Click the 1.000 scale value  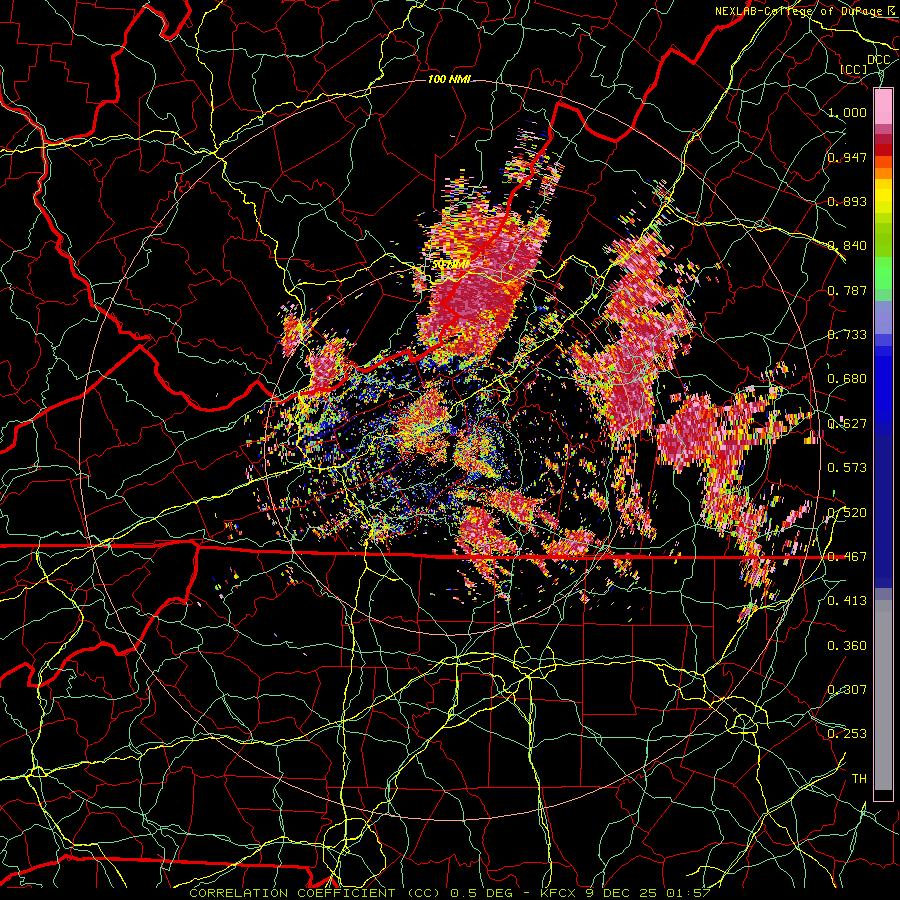point(847,112)
